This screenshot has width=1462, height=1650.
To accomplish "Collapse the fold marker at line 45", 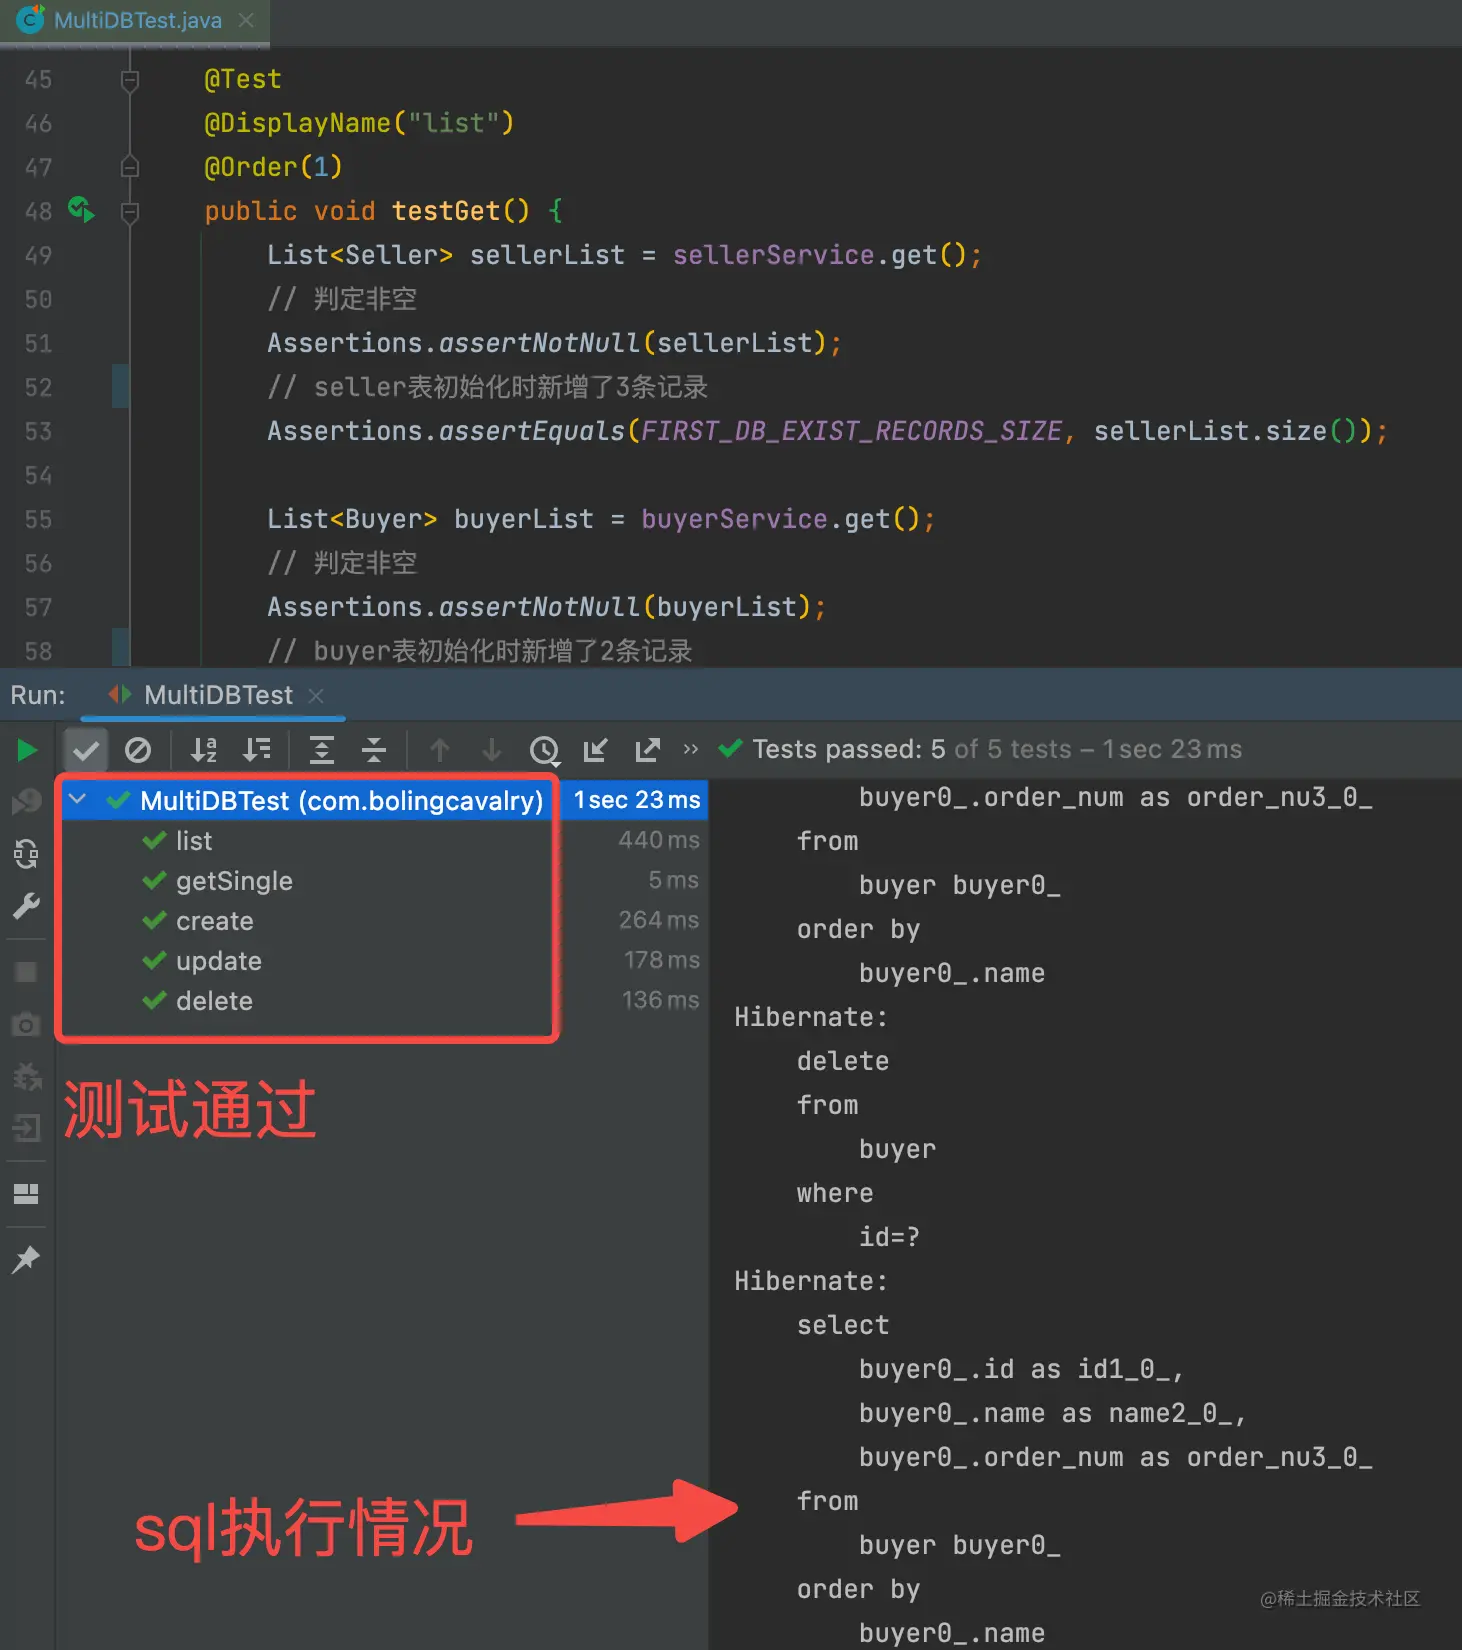I will pyautogui.click(x=129, y=80).
